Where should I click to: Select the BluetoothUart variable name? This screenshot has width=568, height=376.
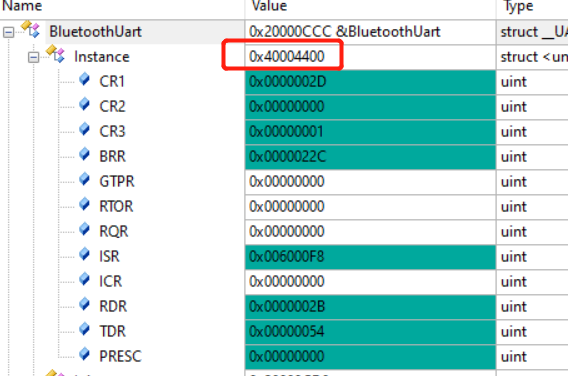click(95, 32)
